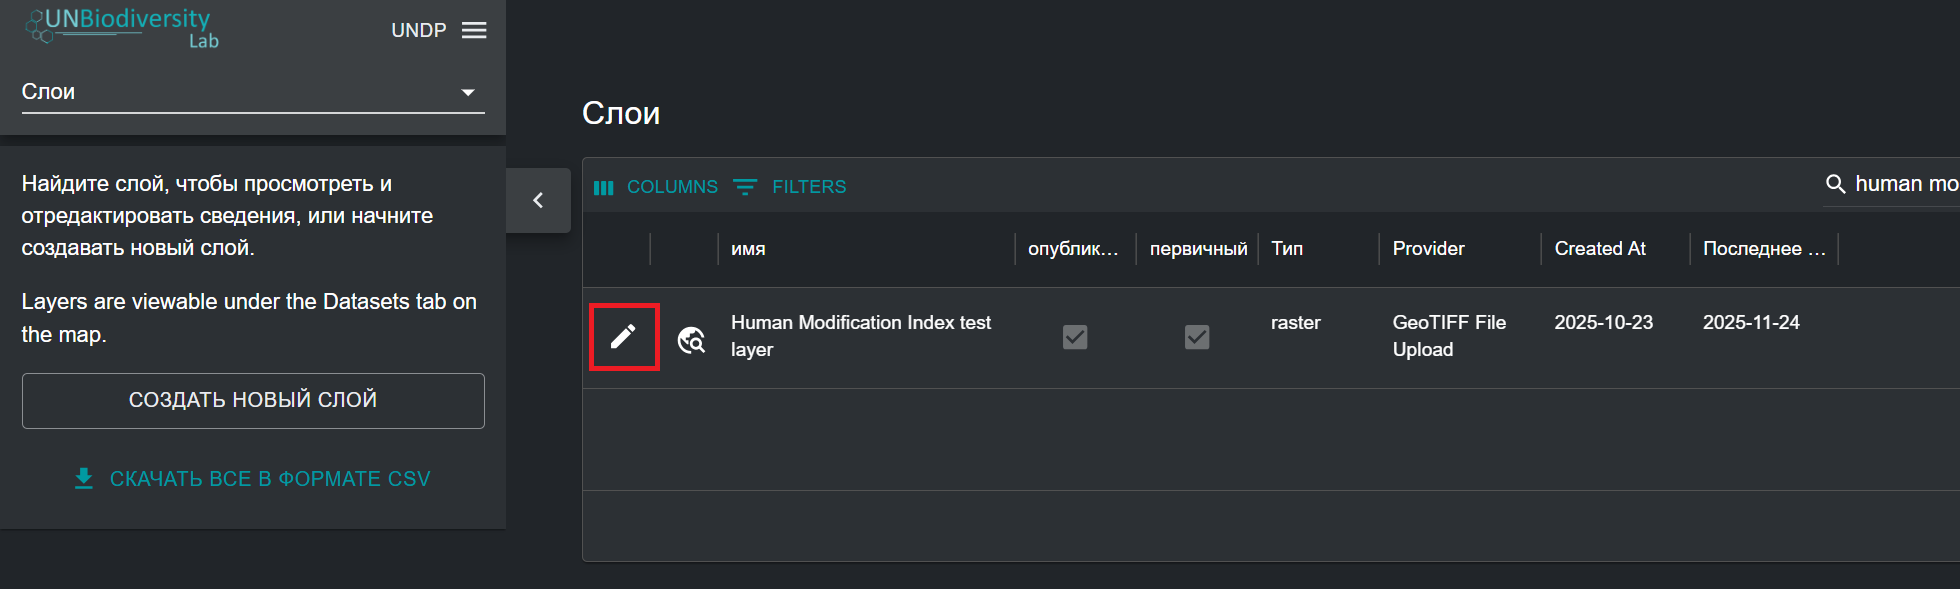Click the download arrow icon for CSV
Image resolution: width=1960 pixels, height=589 pixels.
(84, 479)
